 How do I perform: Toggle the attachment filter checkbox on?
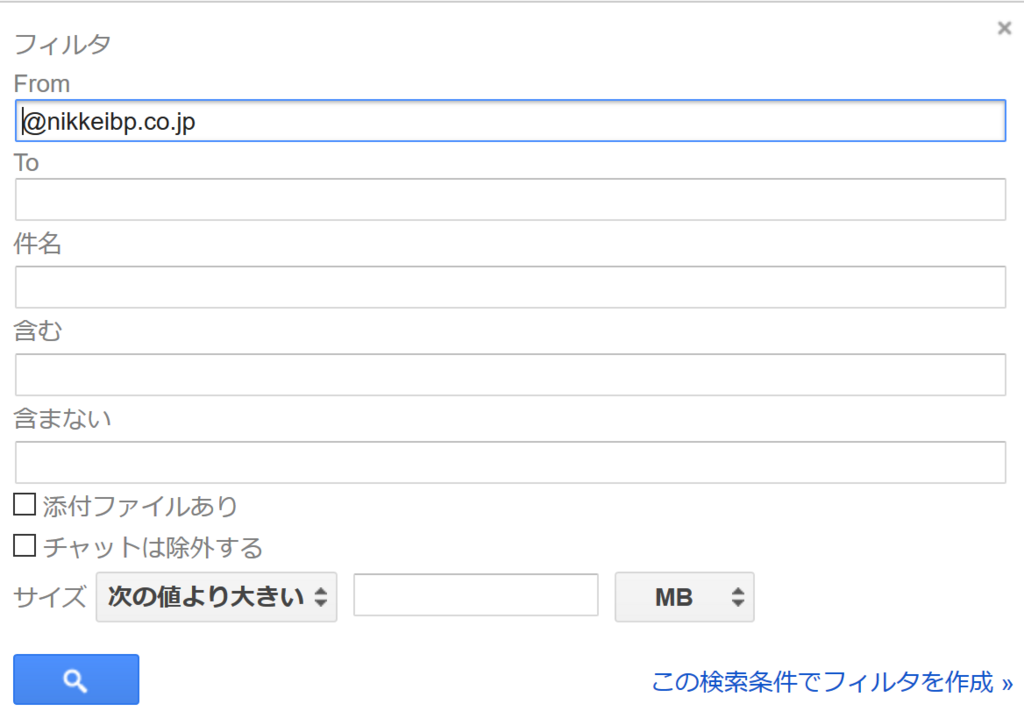tap(24, 504)
